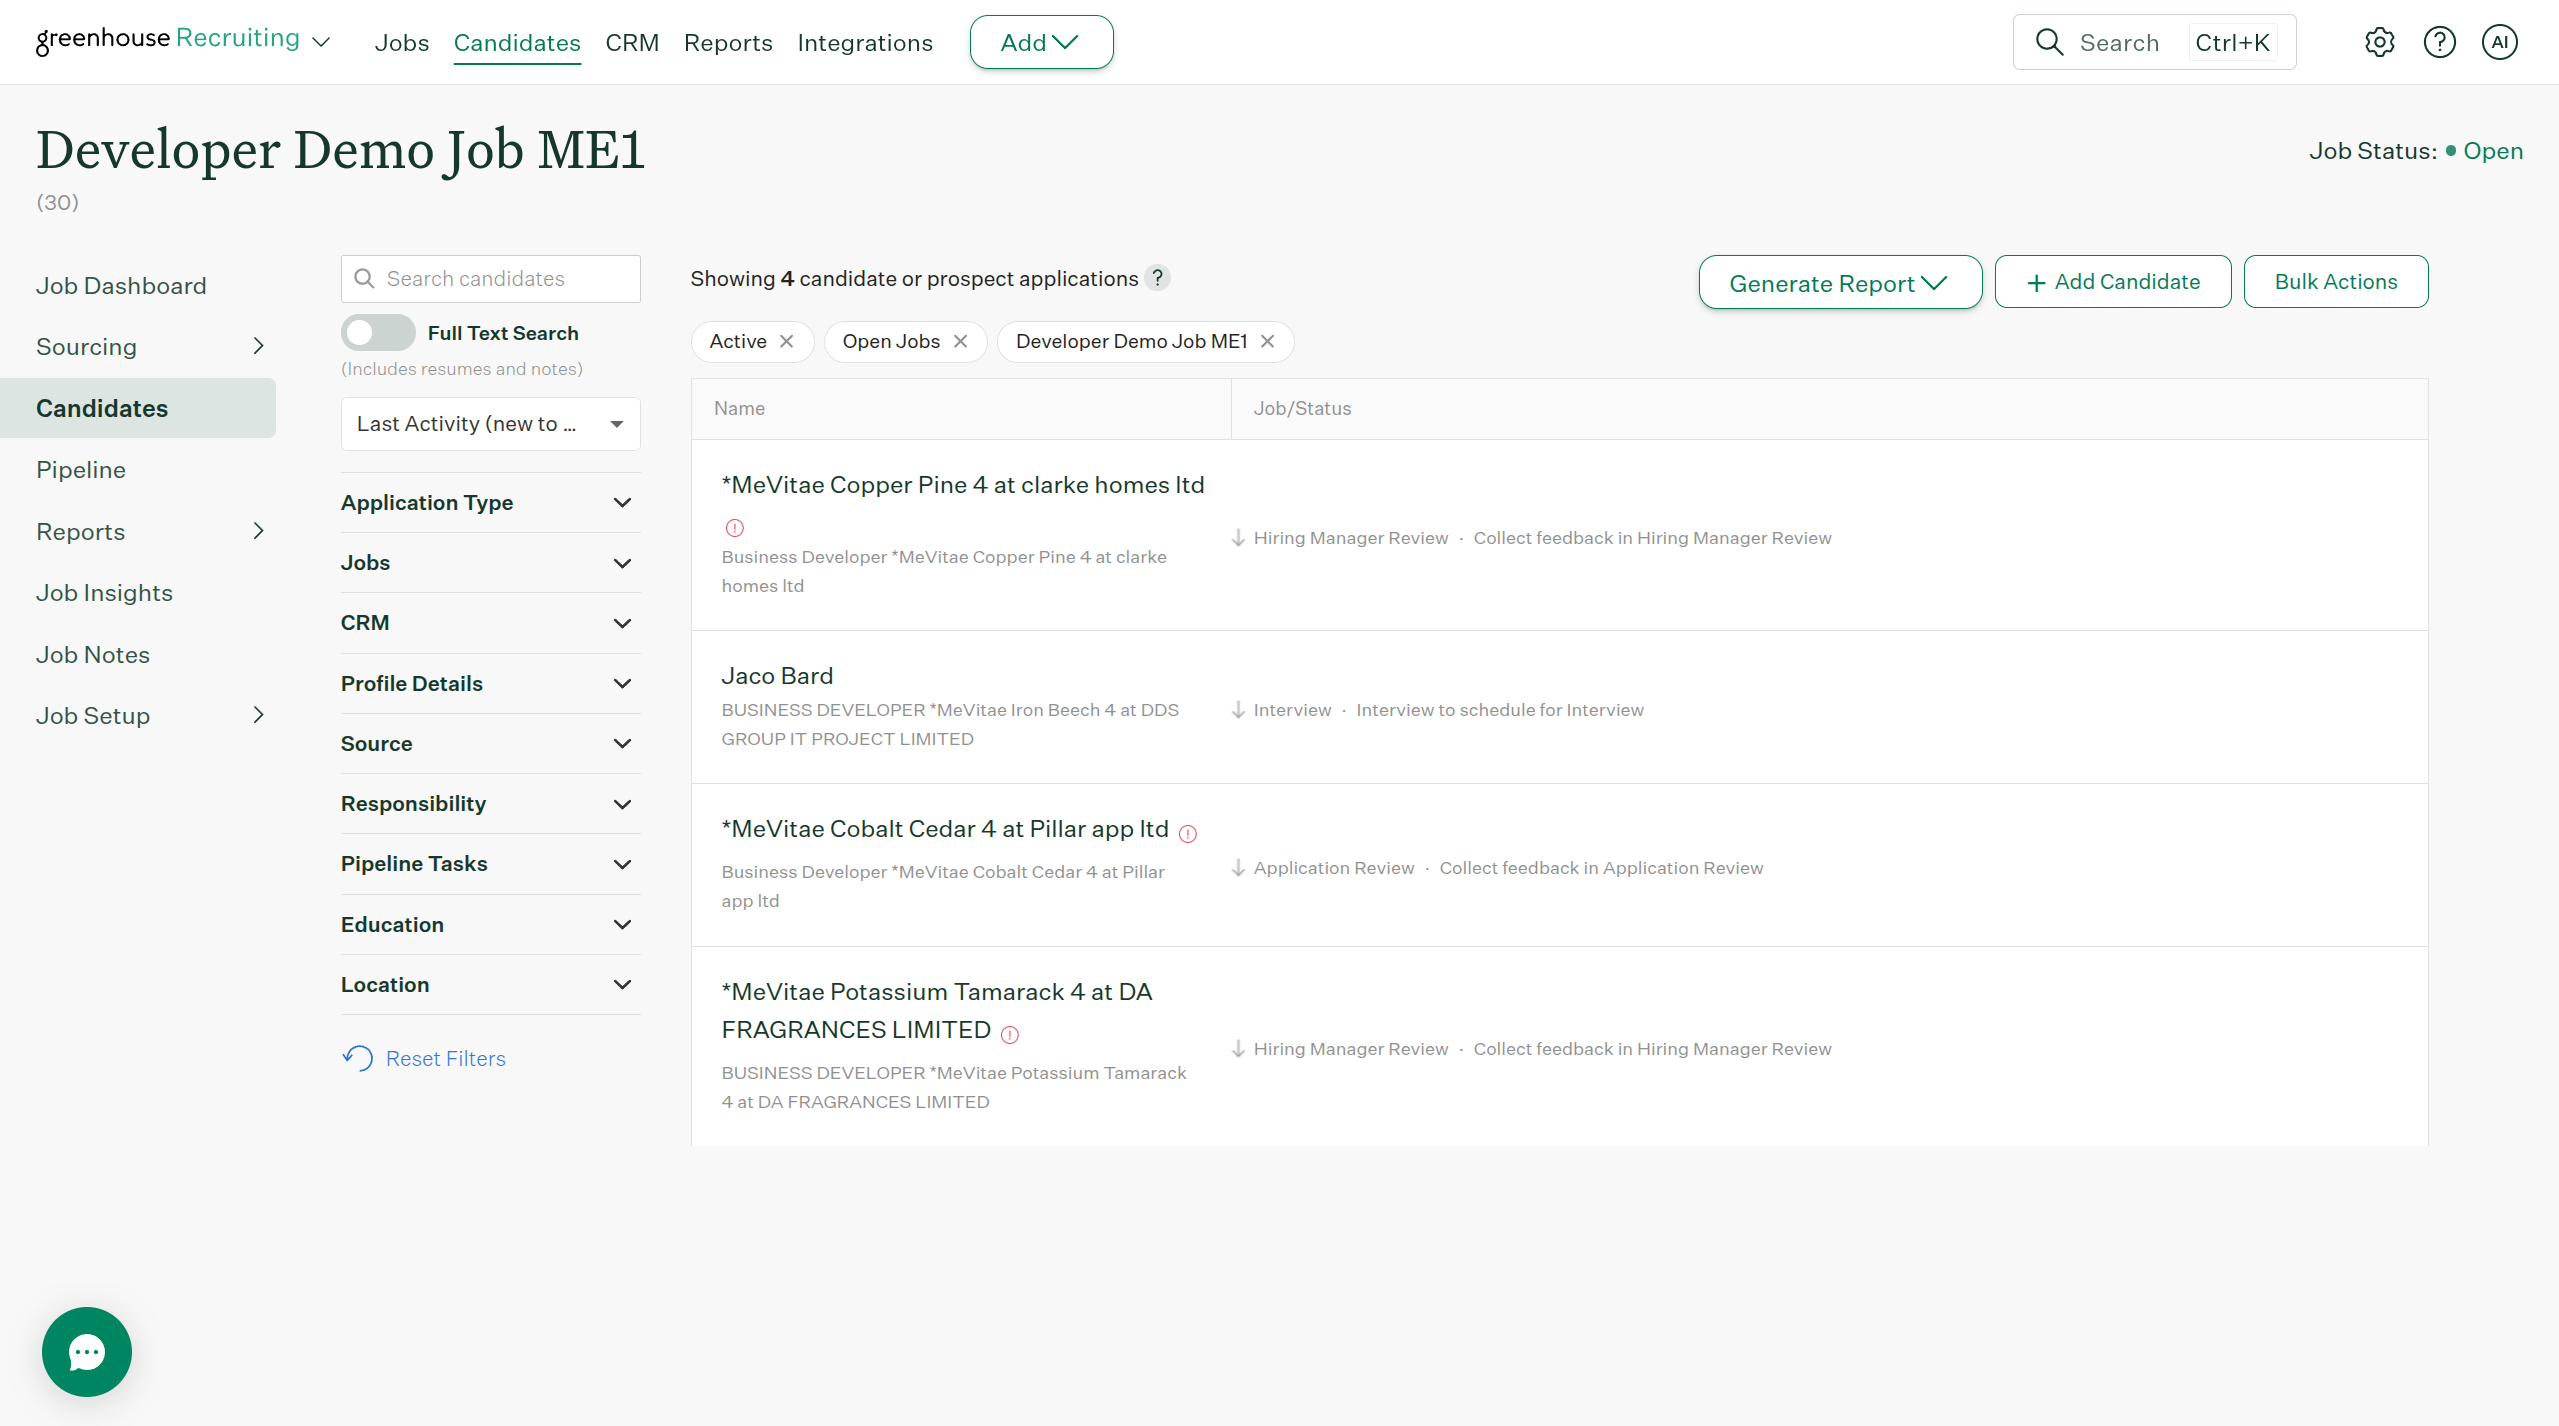This screenshot has width=2559, height=1426.
Task: Click the applications count help tooltip icon
Action: [x=1157, y=278]
